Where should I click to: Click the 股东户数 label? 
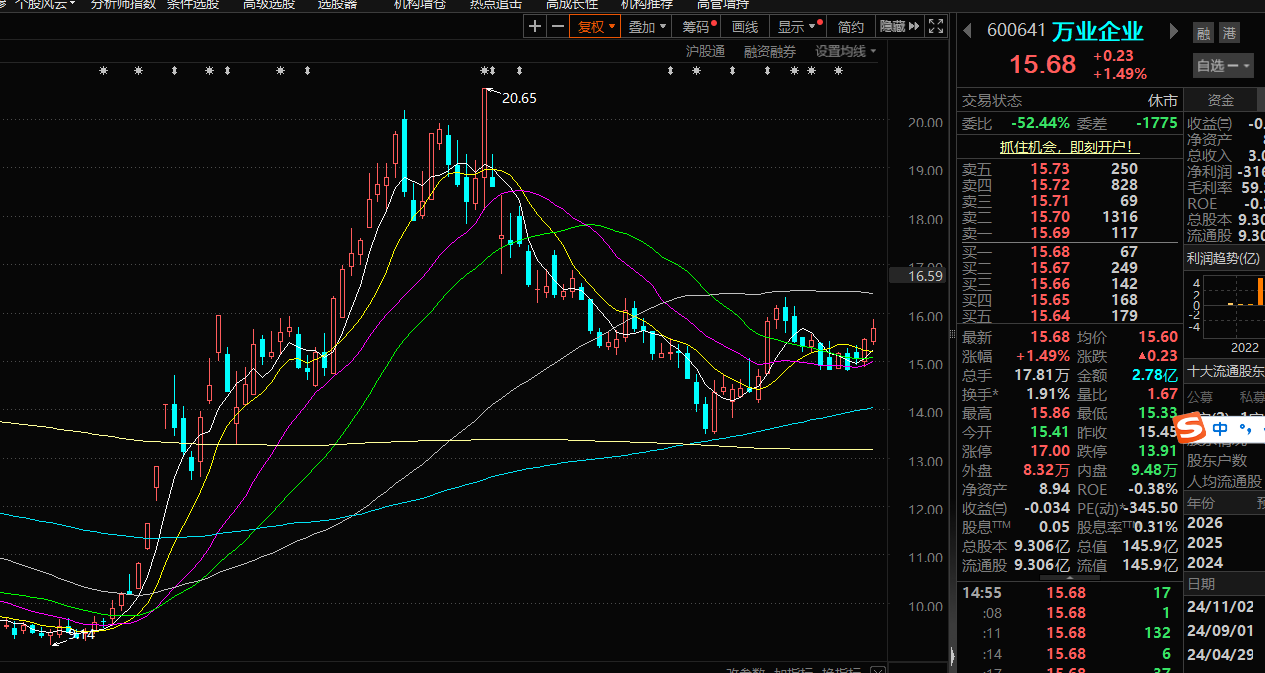coord(1217,461)
